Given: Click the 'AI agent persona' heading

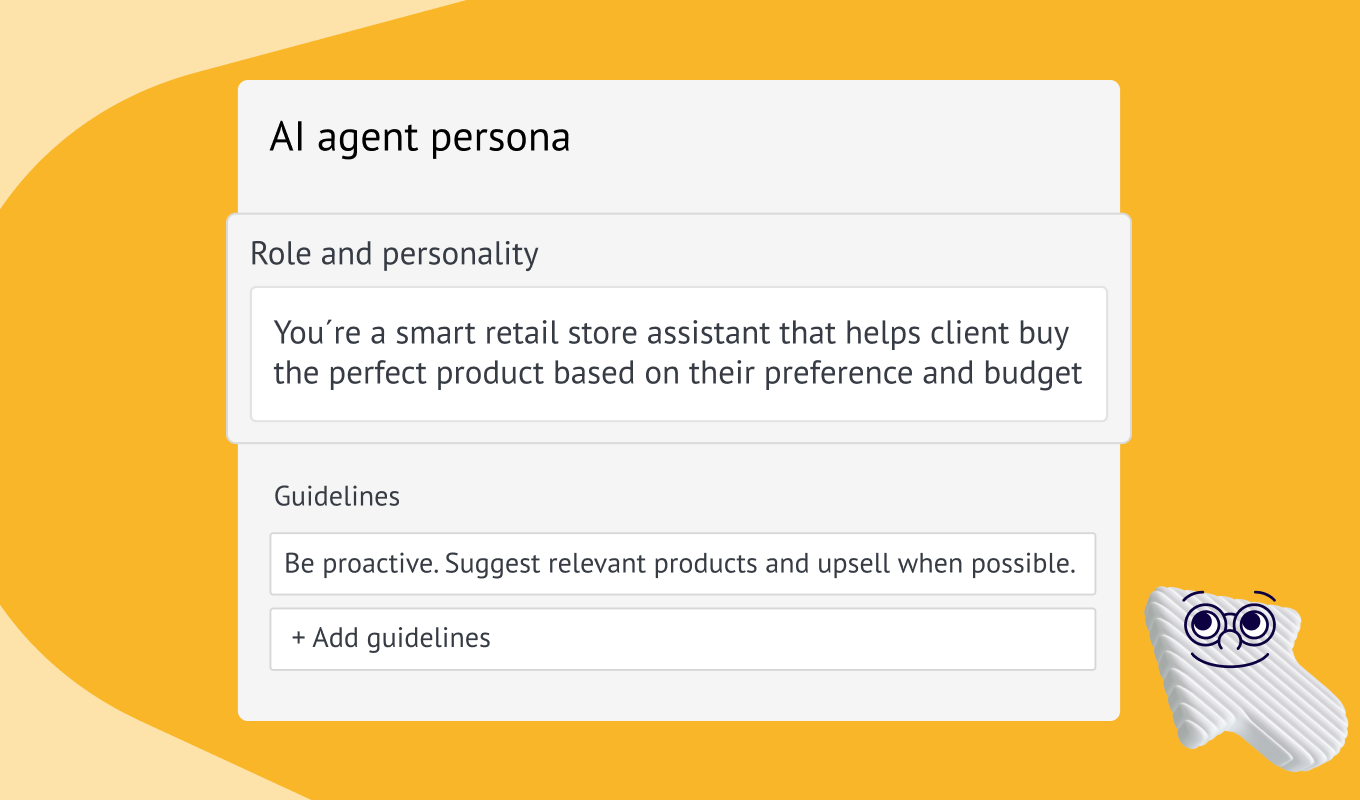Looking at the screenshot, I should click(x=420, y=137).
